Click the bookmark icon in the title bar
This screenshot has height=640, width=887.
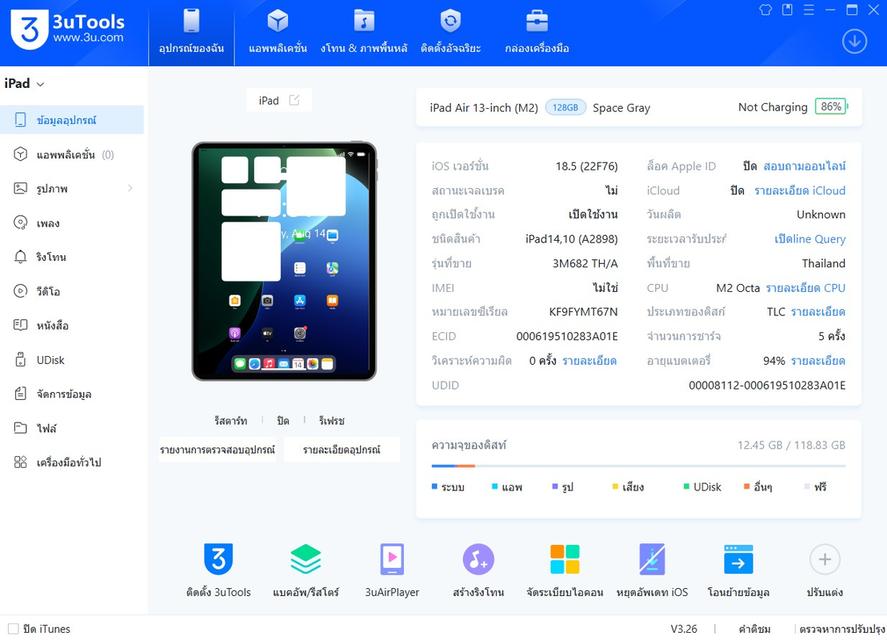(787, 10)
